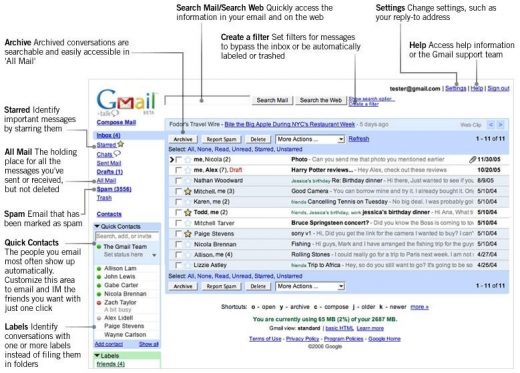The height and width of the screenshot is (373, 520).
Task: Click the Refresh link
Action: coord(359,139)
